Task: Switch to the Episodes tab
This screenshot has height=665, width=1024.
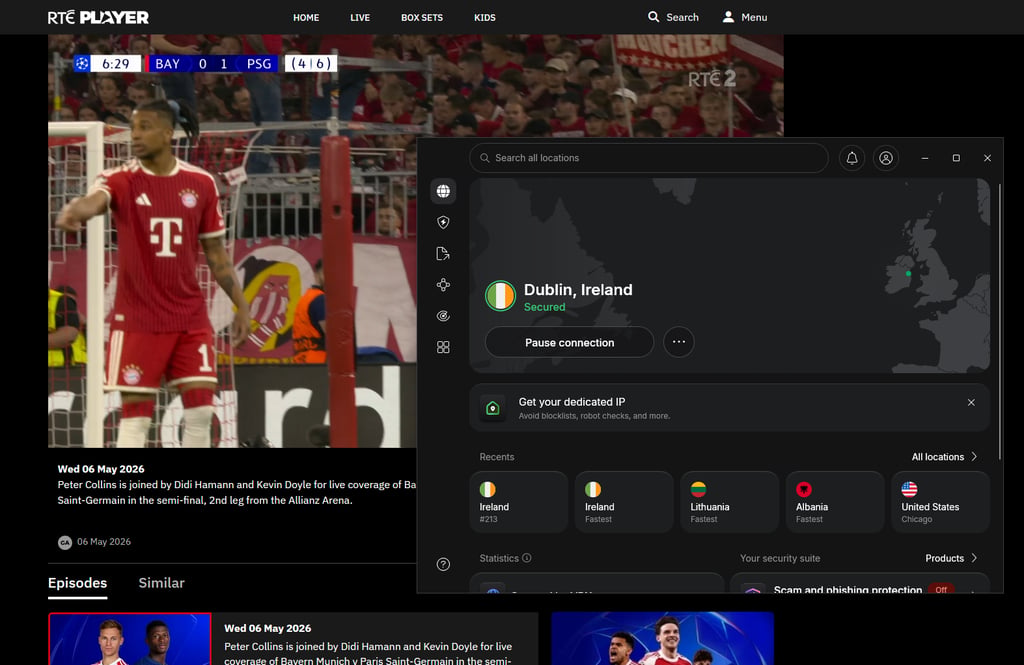Action: 78,583
